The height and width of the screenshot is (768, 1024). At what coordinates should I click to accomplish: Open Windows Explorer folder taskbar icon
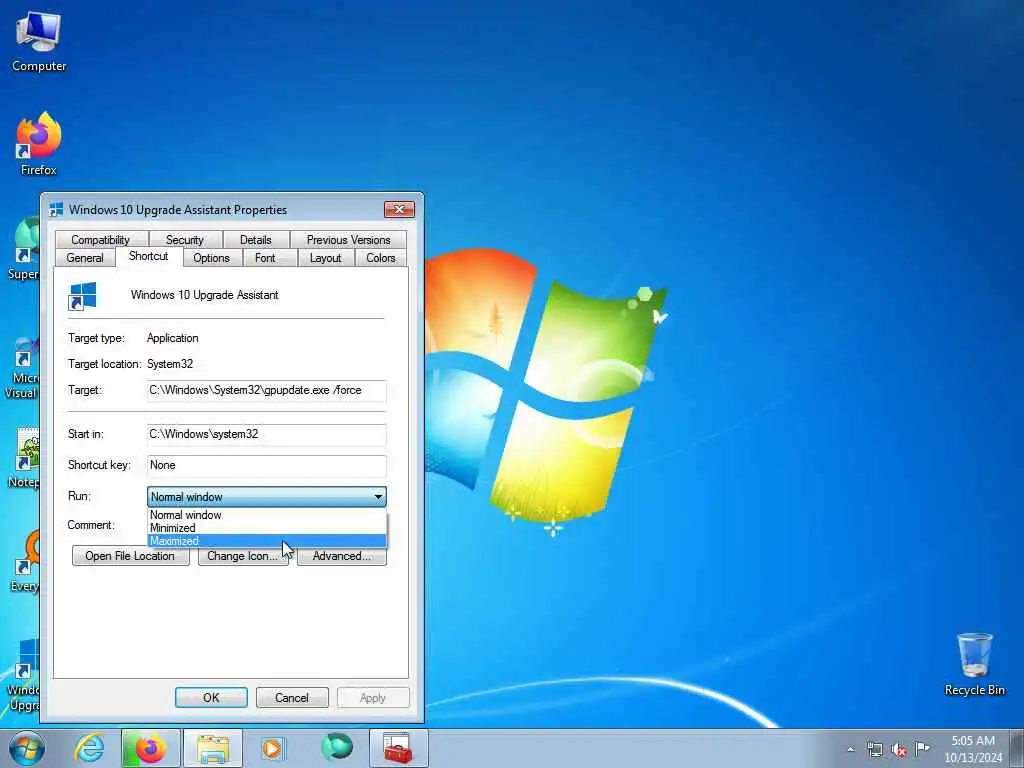pos(213,748)
